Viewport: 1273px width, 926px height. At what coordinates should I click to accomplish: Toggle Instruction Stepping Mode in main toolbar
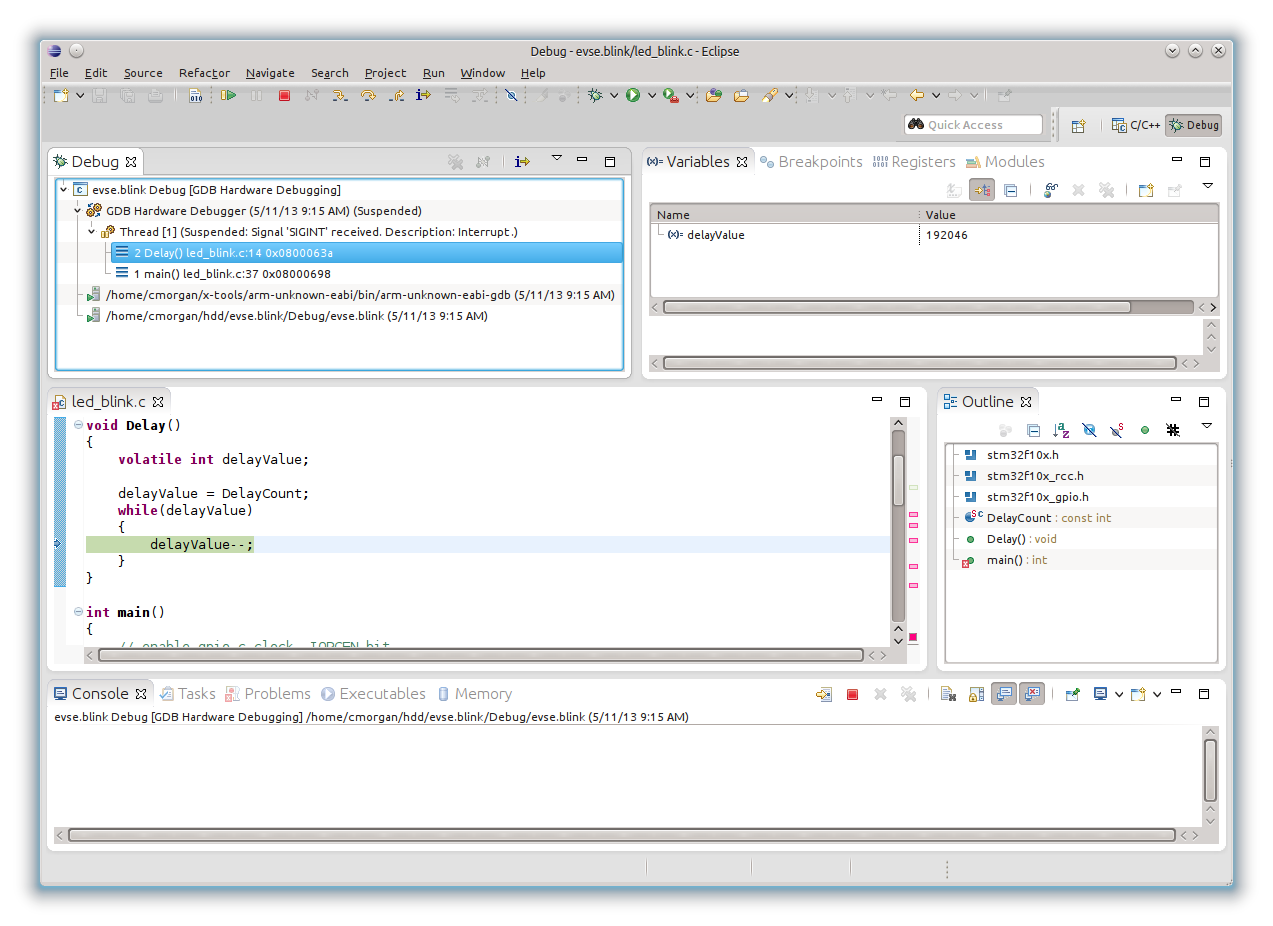423,95
